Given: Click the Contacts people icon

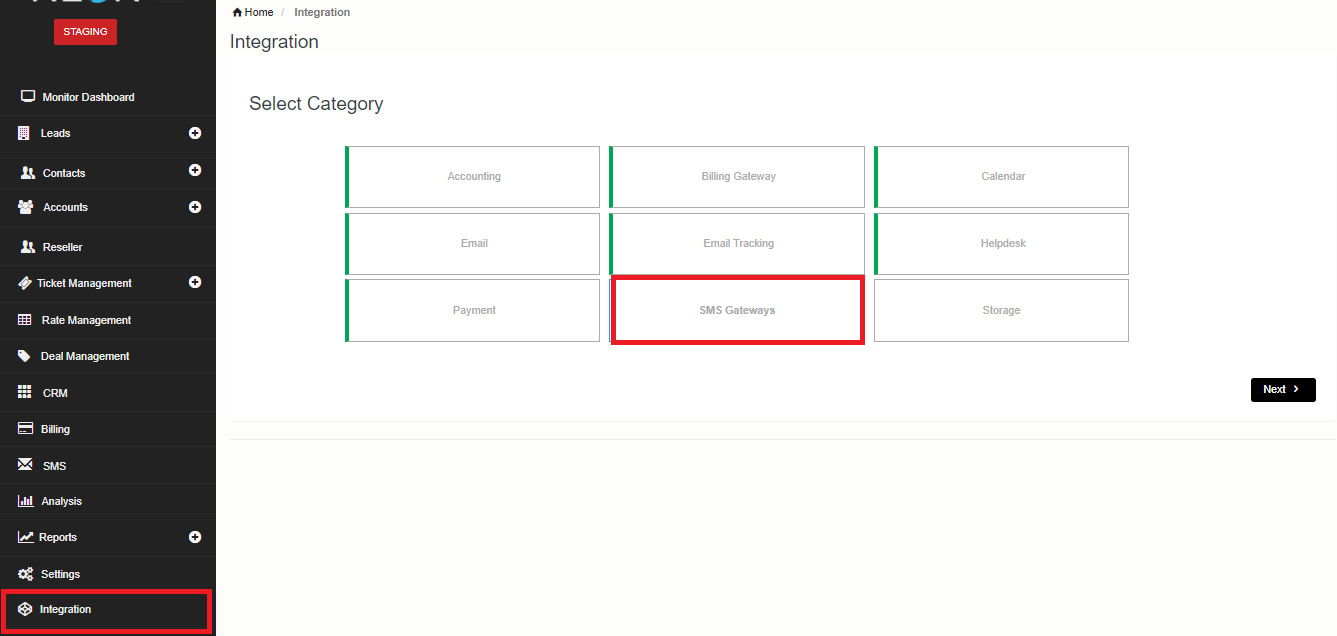Looking at the screenshot, I should [x=25, y=171].
